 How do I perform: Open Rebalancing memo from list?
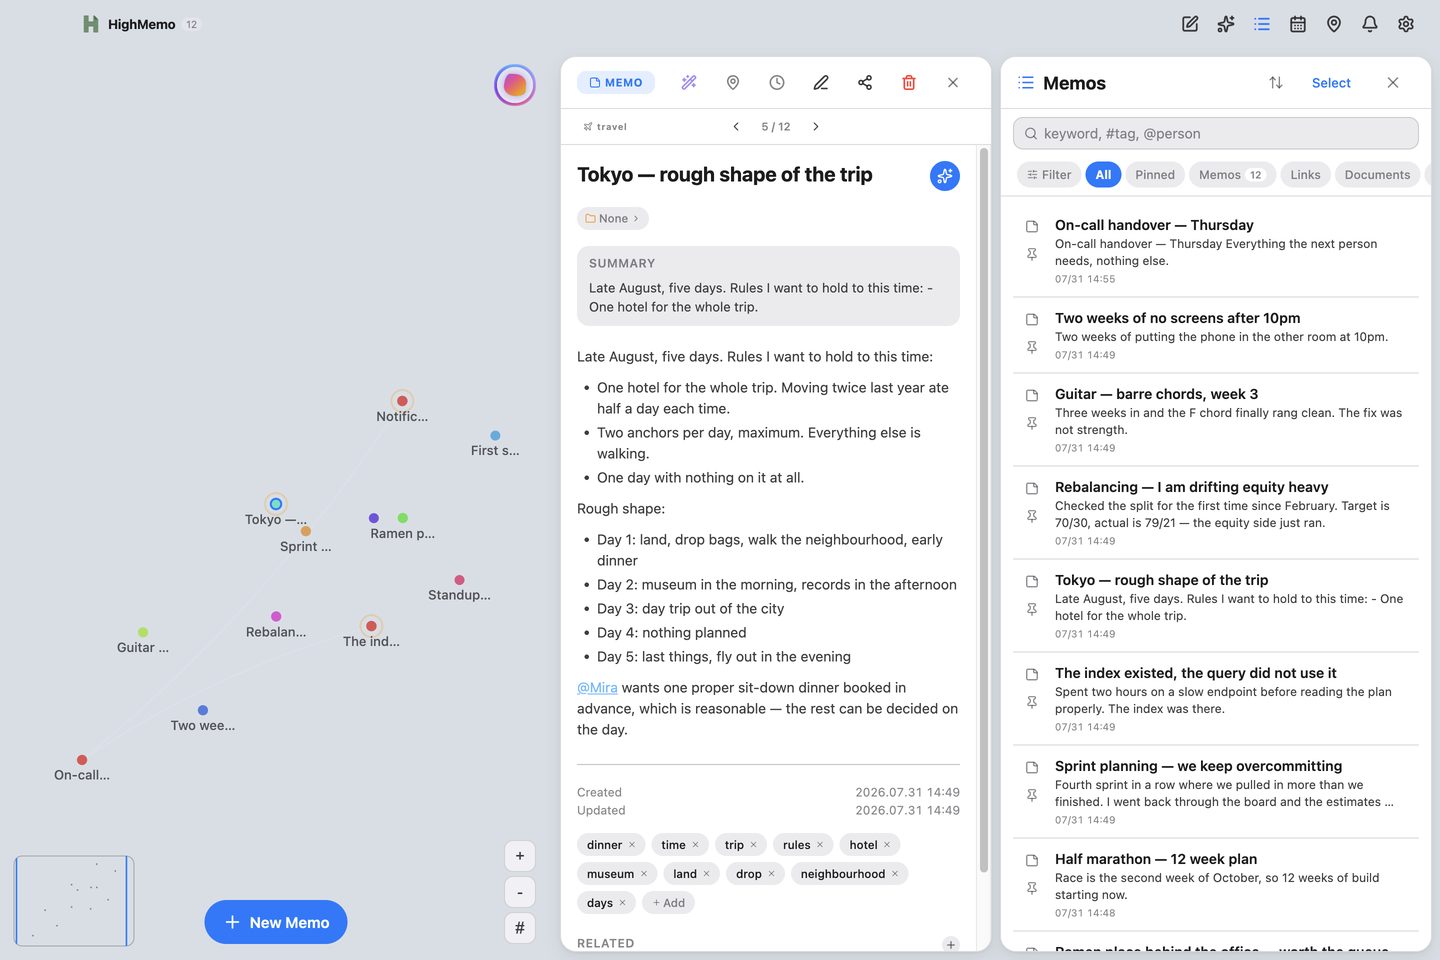click(1216, 512)
